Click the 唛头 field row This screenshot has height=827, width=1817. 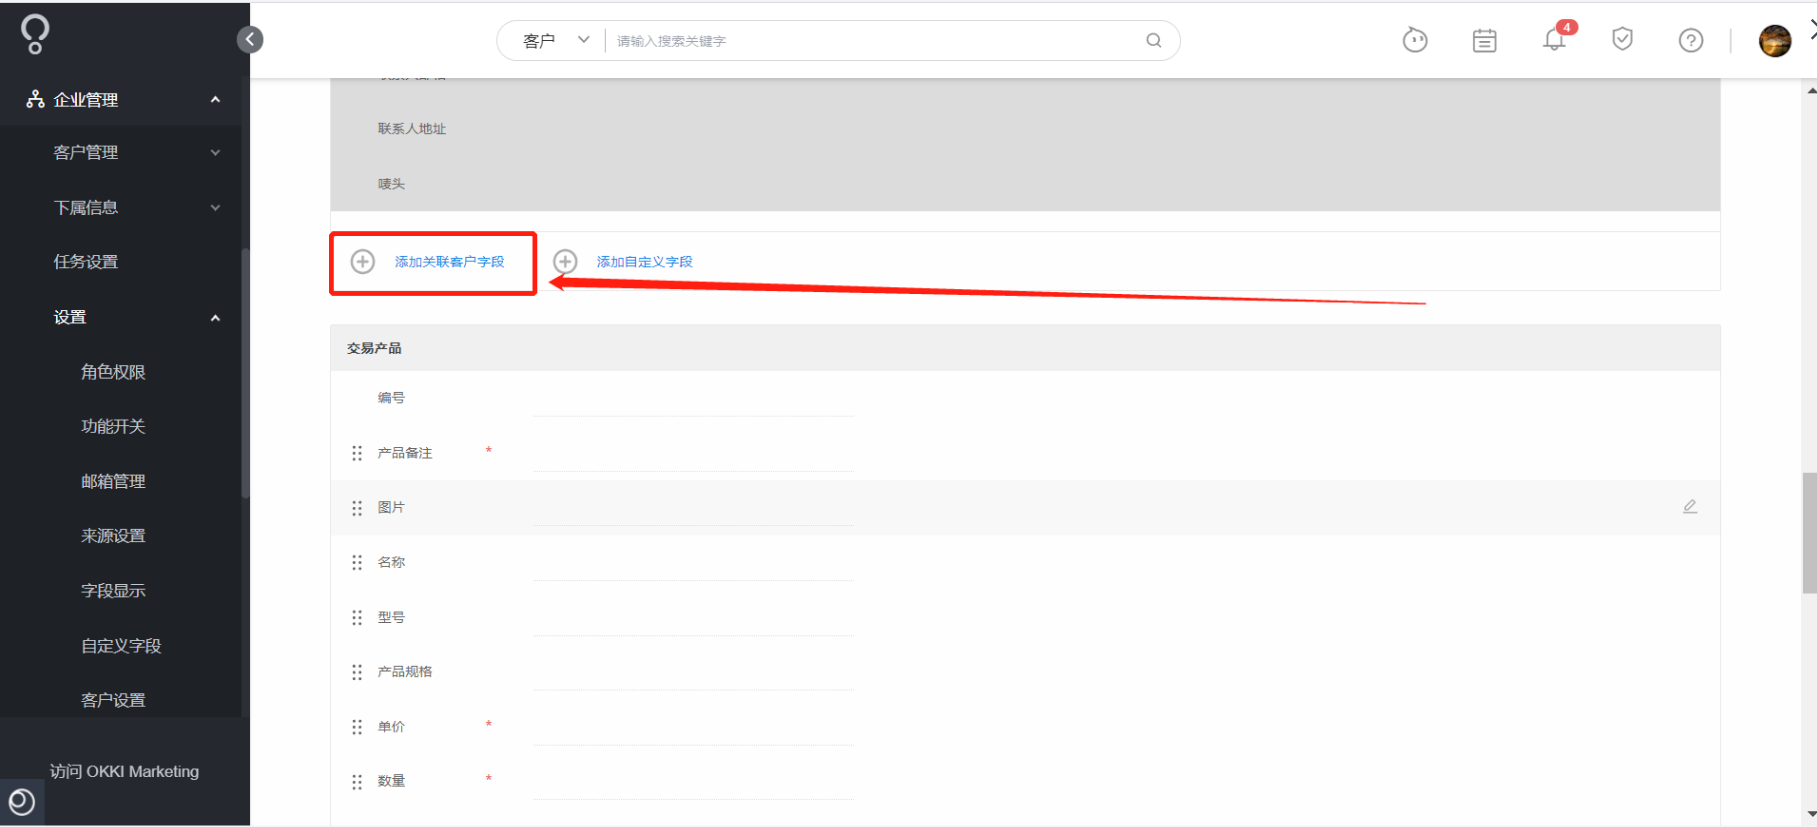pyautogui.click(x=1025, y=184)
